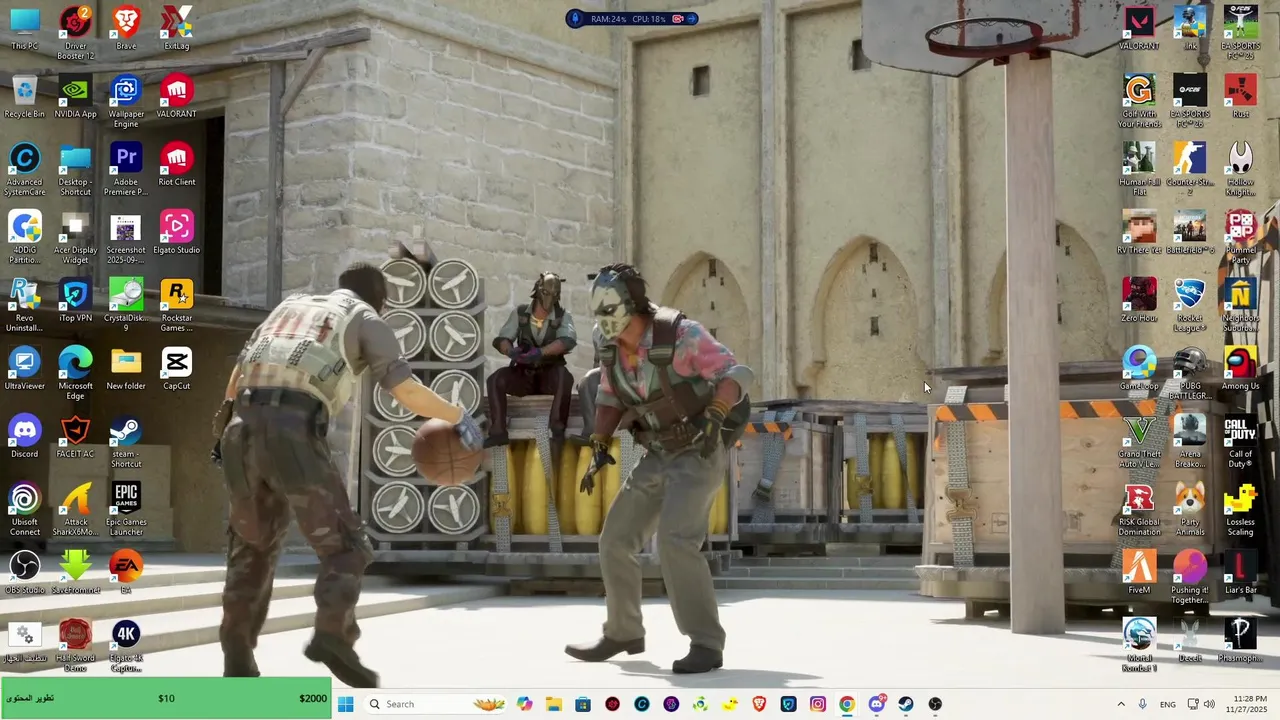1280x720 pixels.
Task: Open the Elgato 4K Capture shortcut
Action: tap(126, 644)
